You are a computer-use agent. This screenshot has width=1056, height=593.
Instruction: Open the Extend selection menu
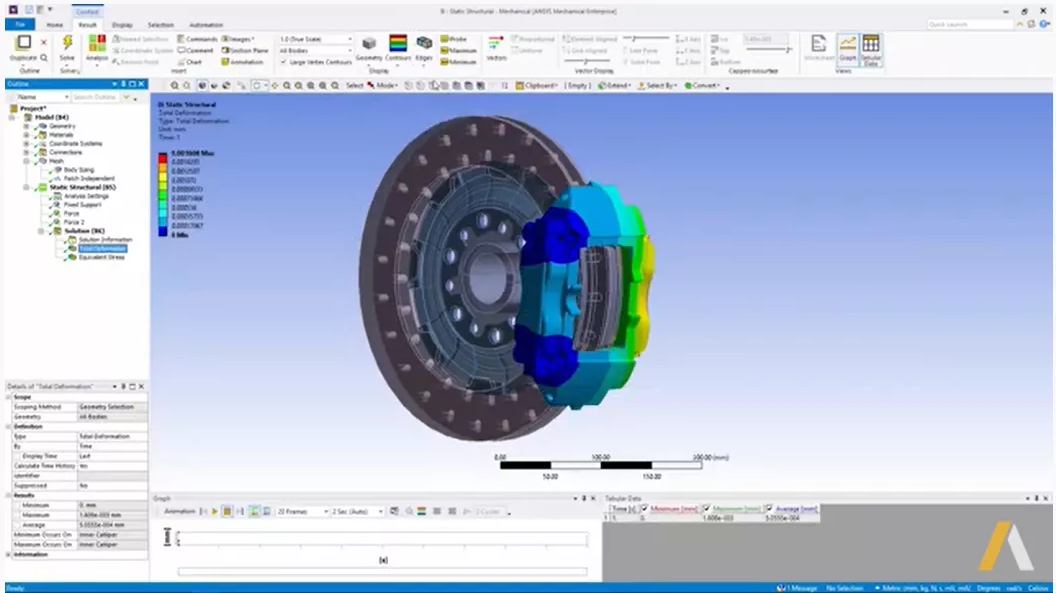(614, 85)
